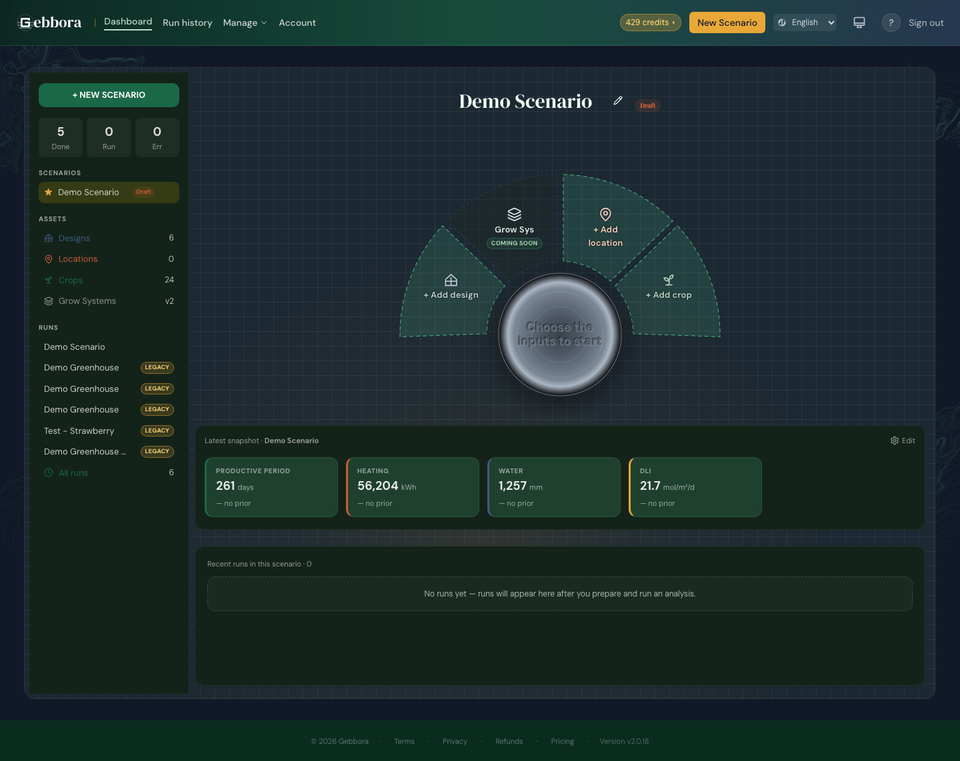Open the Pricing link in the footer
This screenshot has height=761, width=960.
[562, 741]
